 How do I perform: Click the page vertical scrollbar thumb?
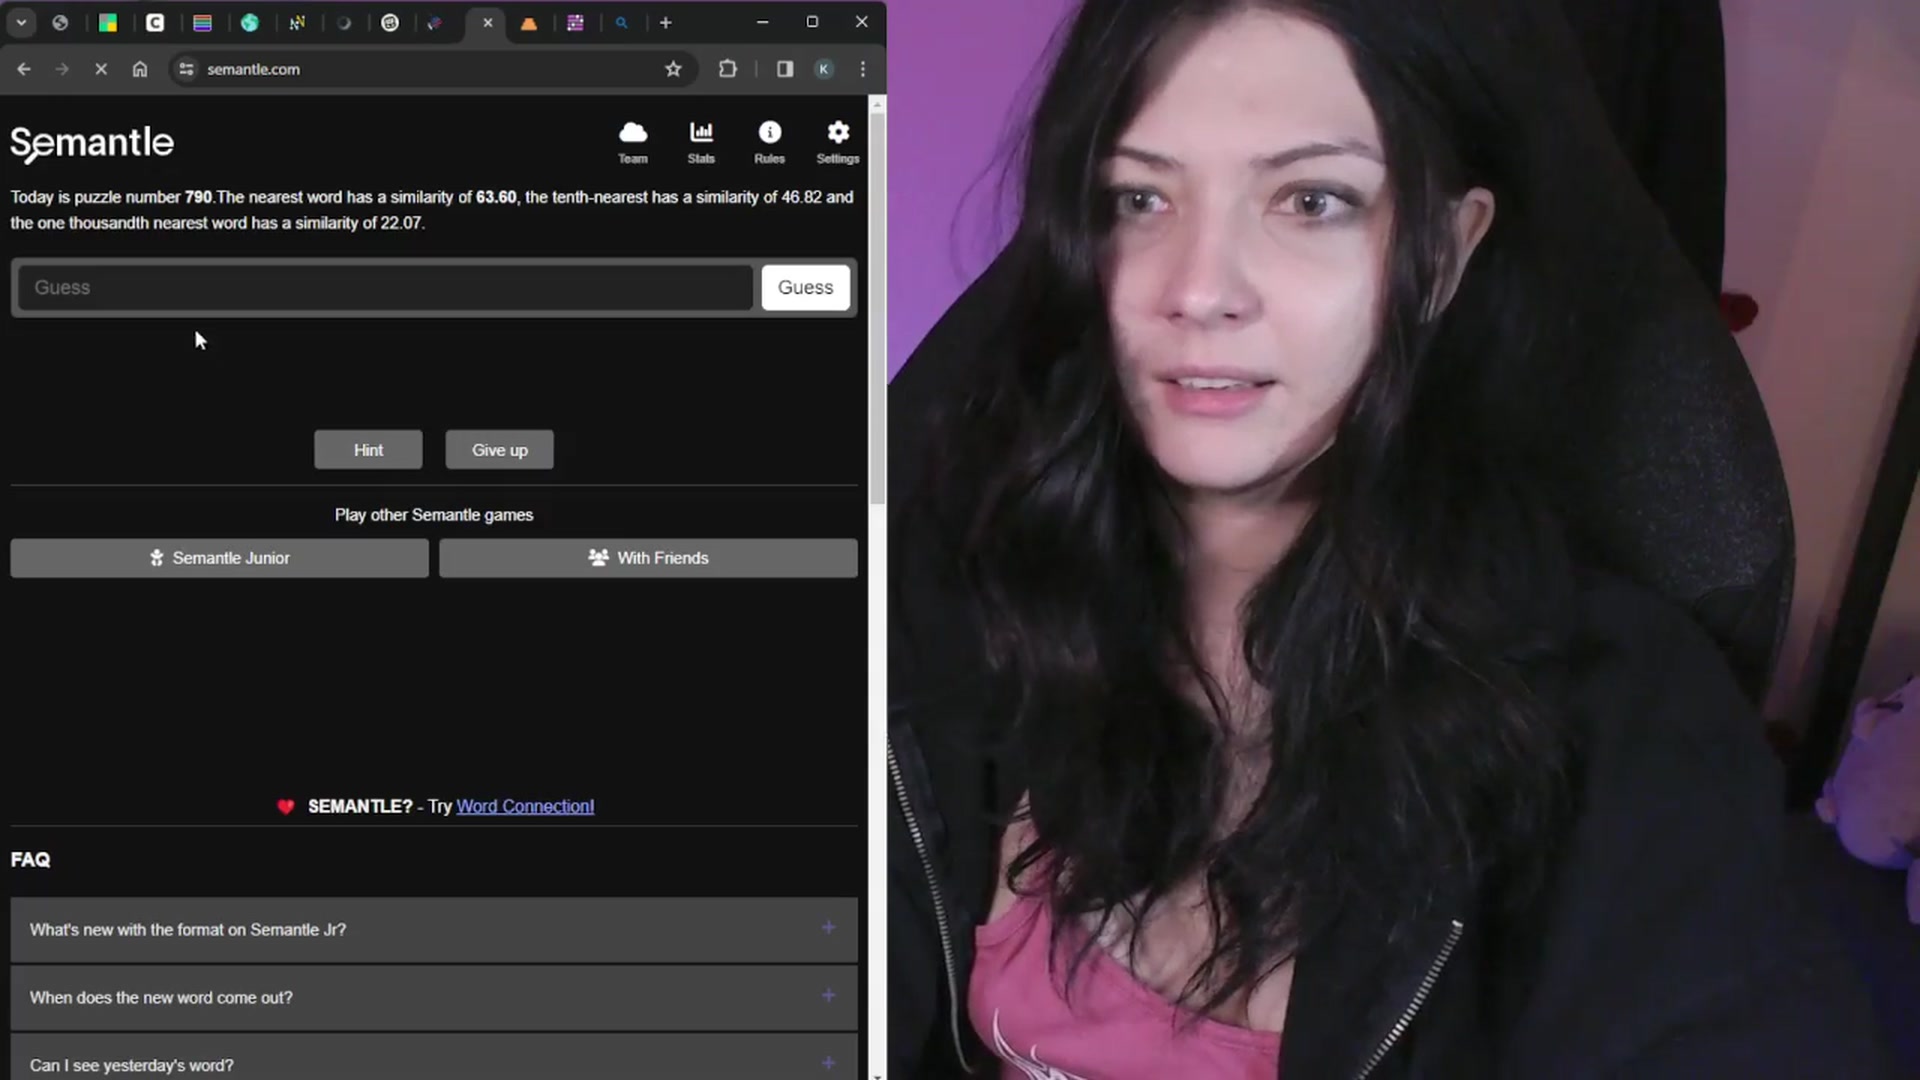click(877, 308)
